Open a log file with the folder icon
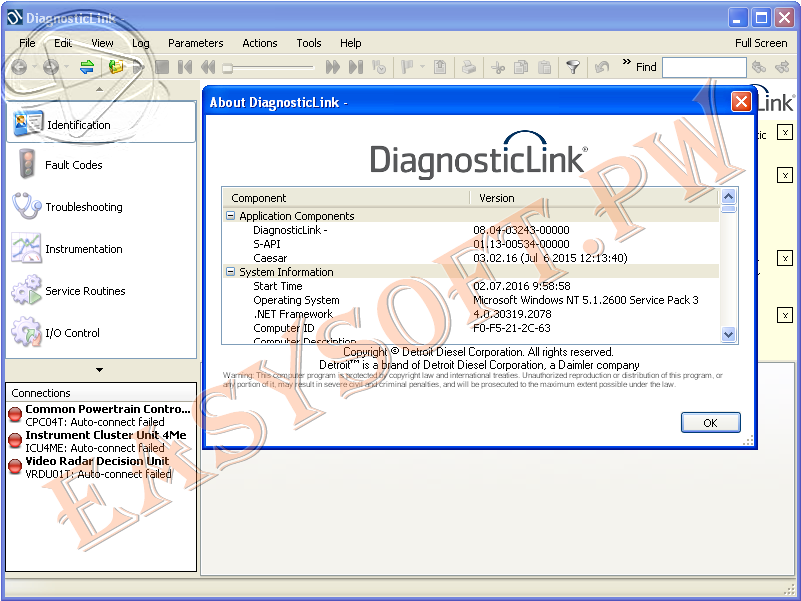 (x=116, y=67)
